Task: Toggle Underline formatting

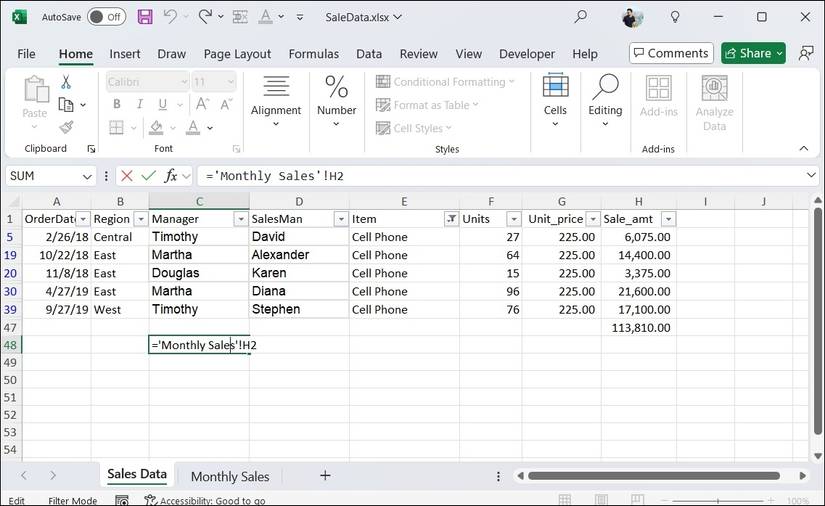Action: pyautogui.click(x=163, y=104)
